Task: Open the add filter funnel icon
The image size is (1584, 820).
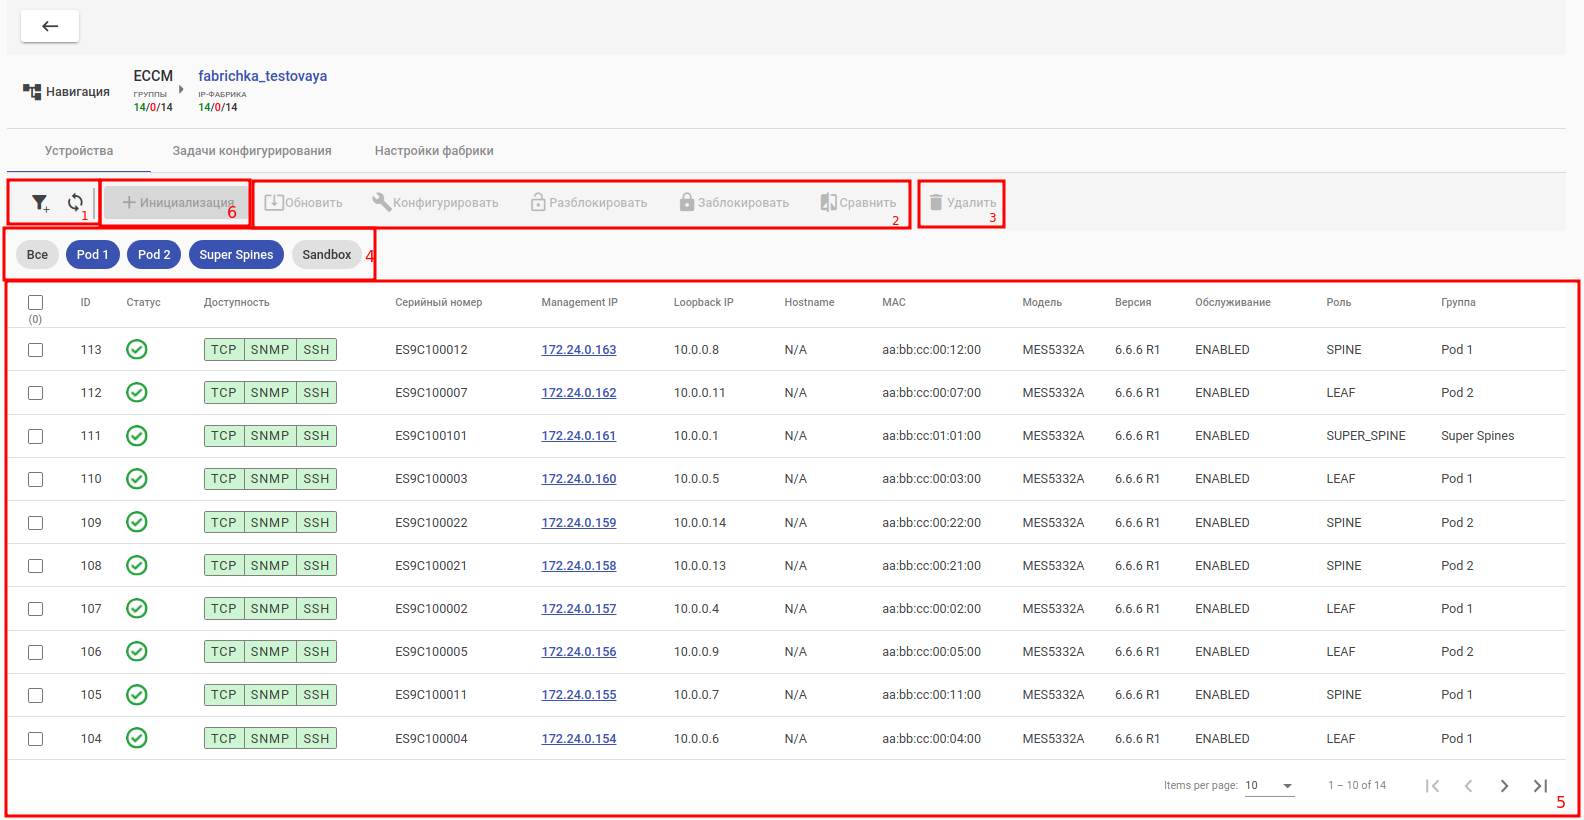Action: tap(40, 203)
